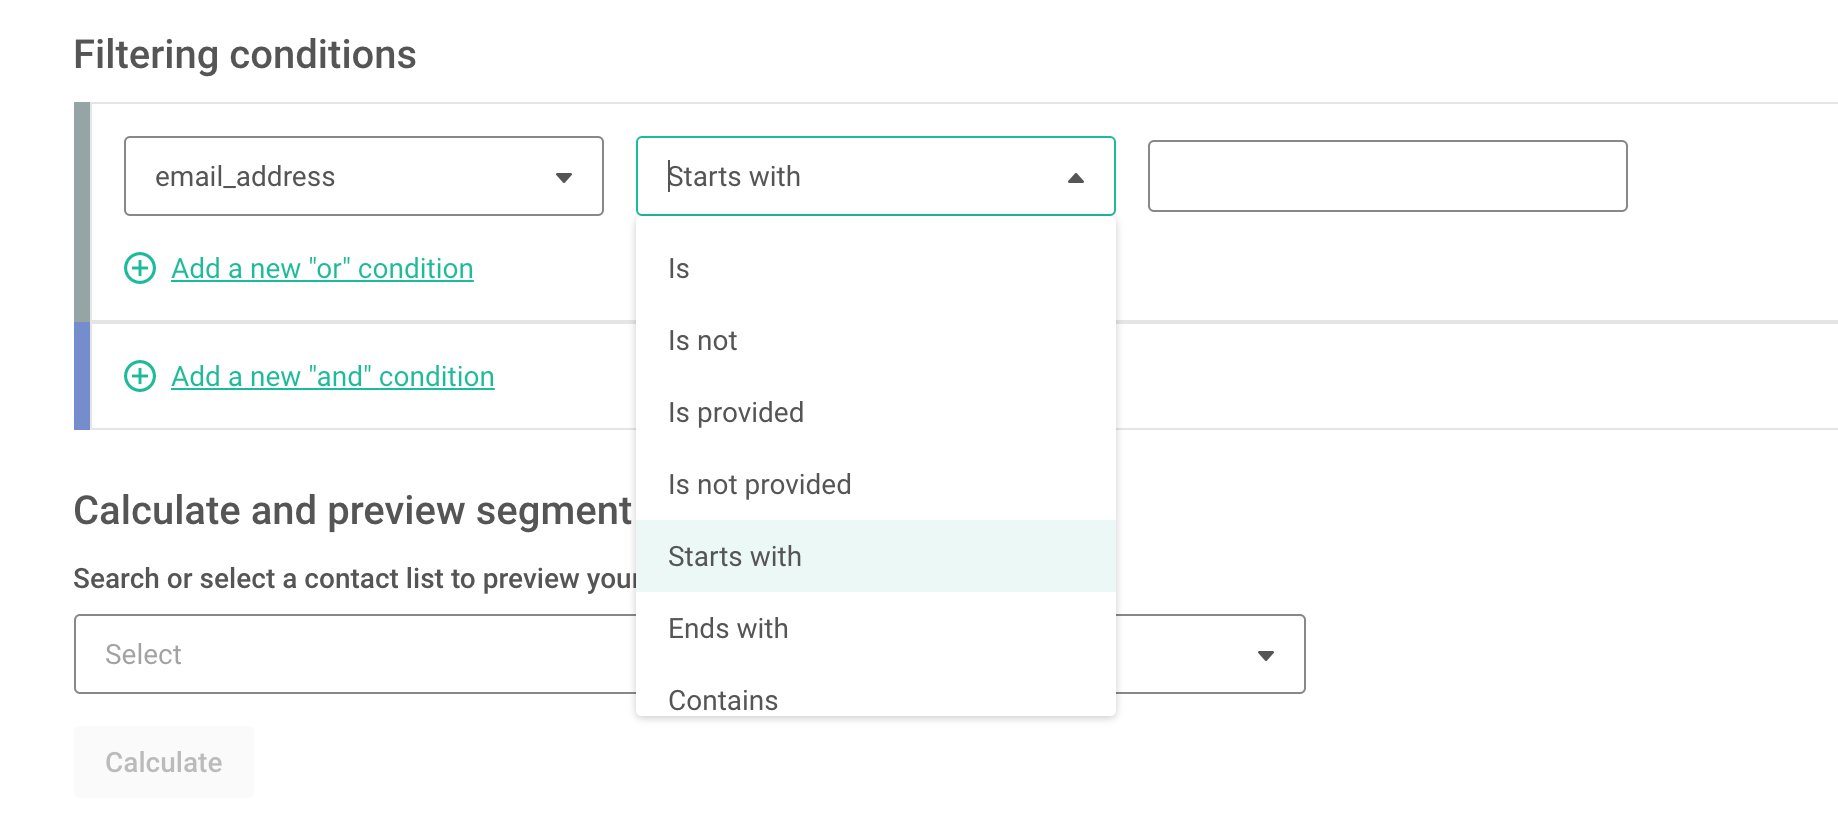Click the plus icon beside "and" condition

tap(140, 376)
